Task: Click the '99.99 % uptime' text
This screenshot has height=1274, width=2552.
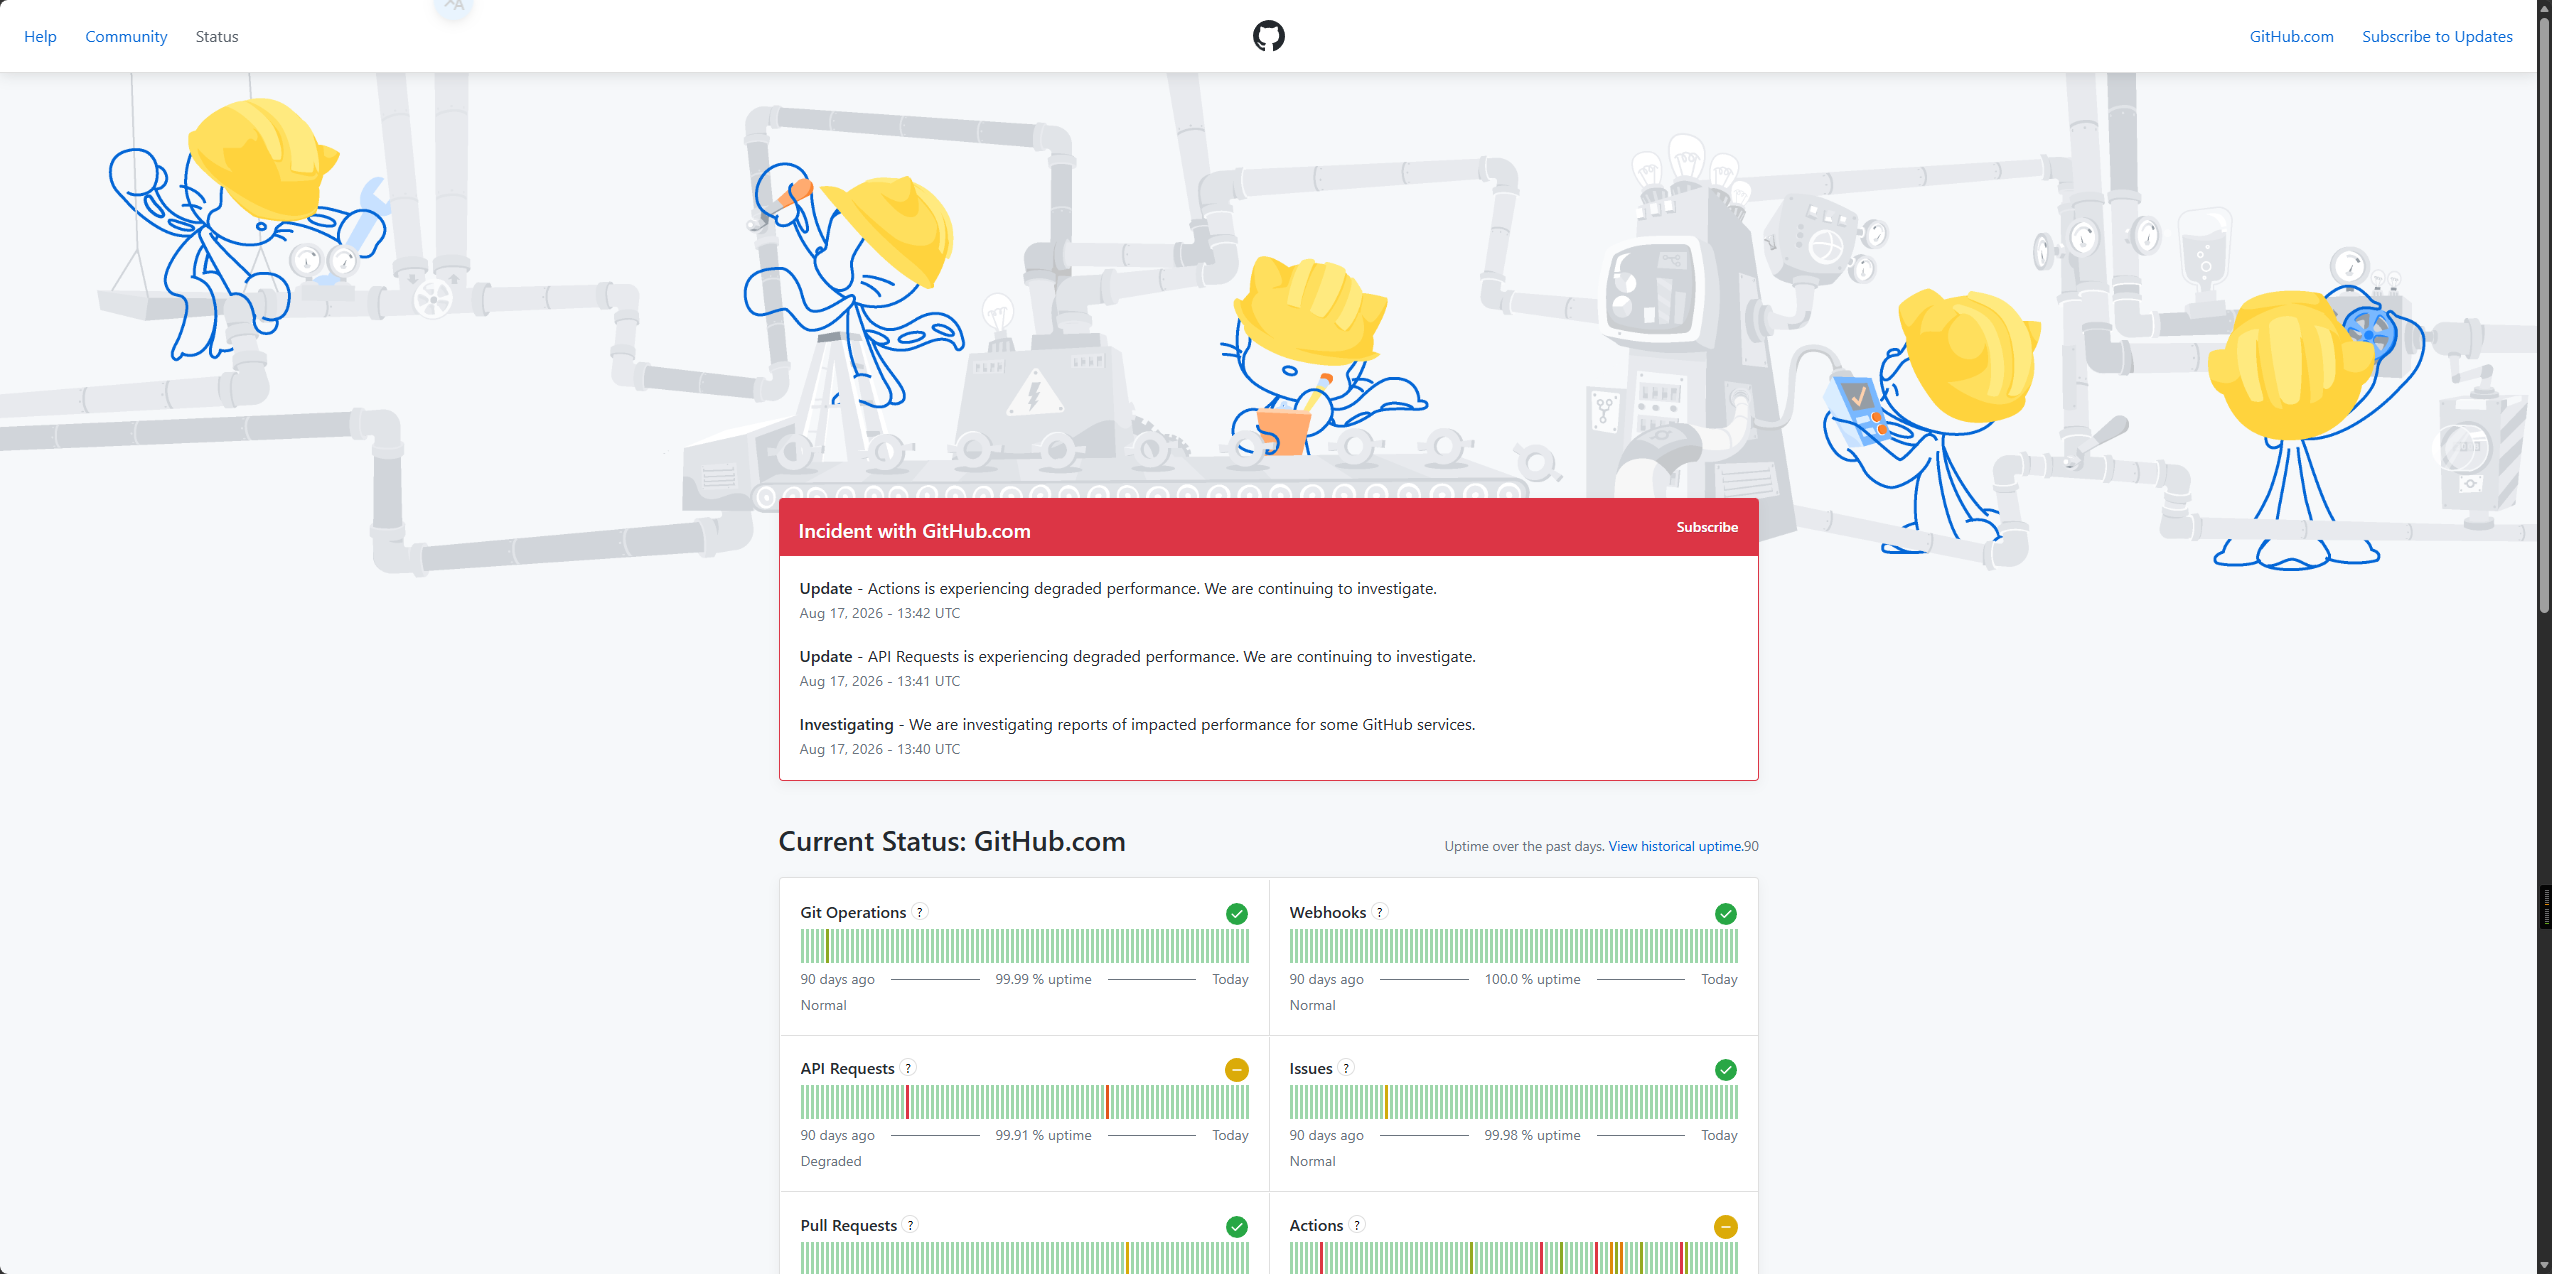Action: click(x=1043, y=979)
